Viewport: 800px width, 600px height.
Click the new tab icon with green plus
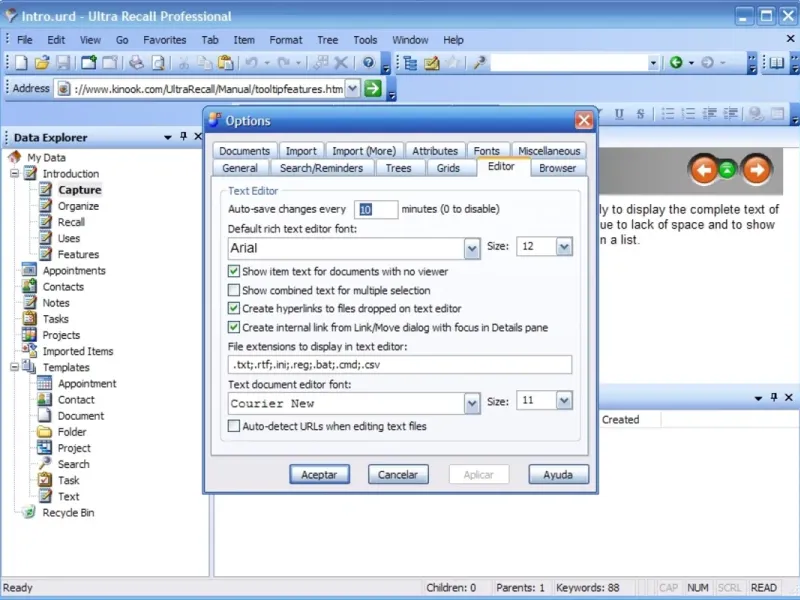click(x=88, y=63)
